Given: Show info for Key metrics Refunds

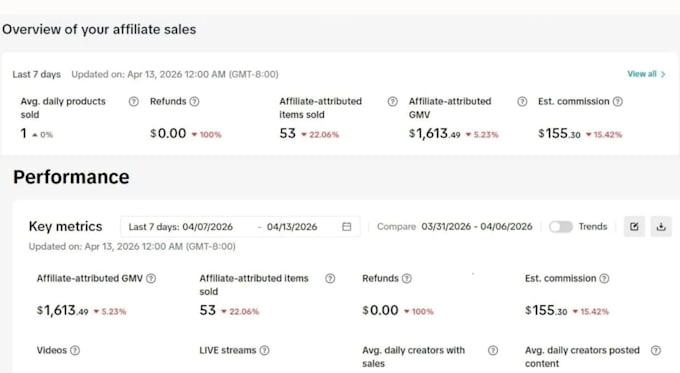Looking at the screenshot, I should tap(407, 278).
